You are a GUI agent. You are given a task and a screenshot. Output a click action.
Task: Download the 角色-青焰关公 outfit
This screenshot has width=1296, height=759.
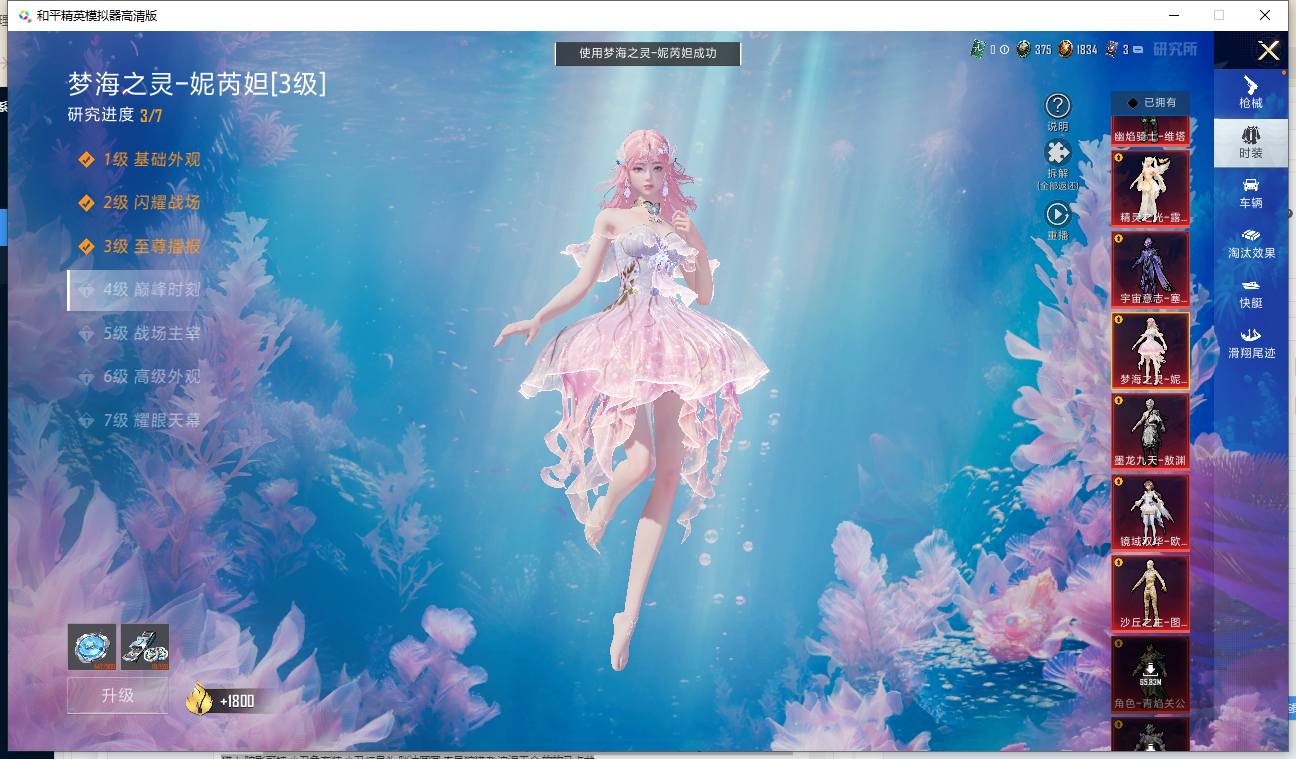pos(1151,674)
